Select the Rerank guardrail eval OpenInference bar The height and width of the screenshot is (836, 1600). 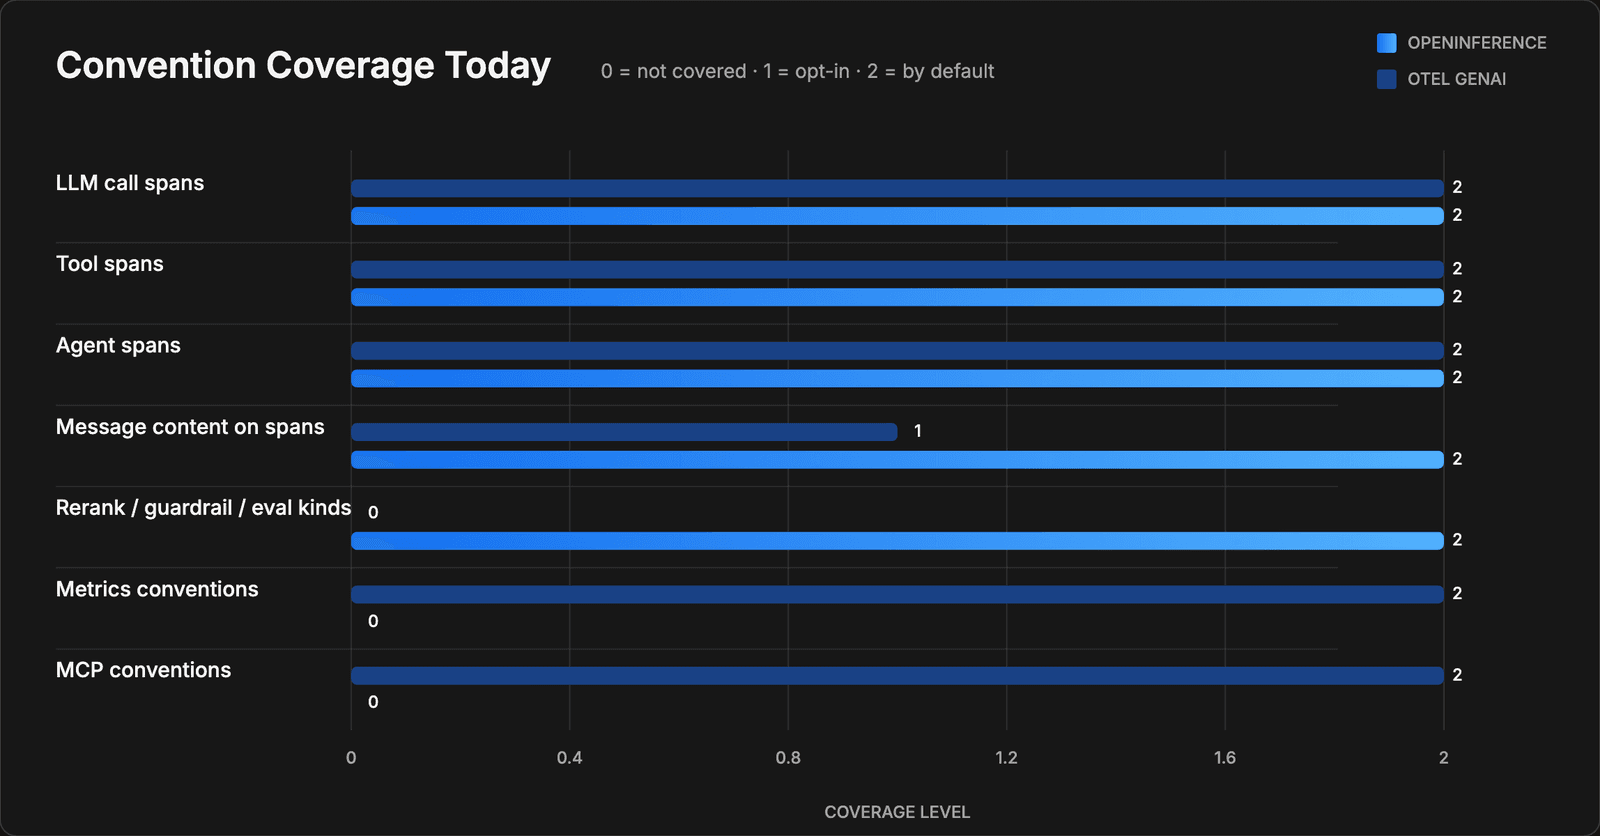click(x=897, y=541)
